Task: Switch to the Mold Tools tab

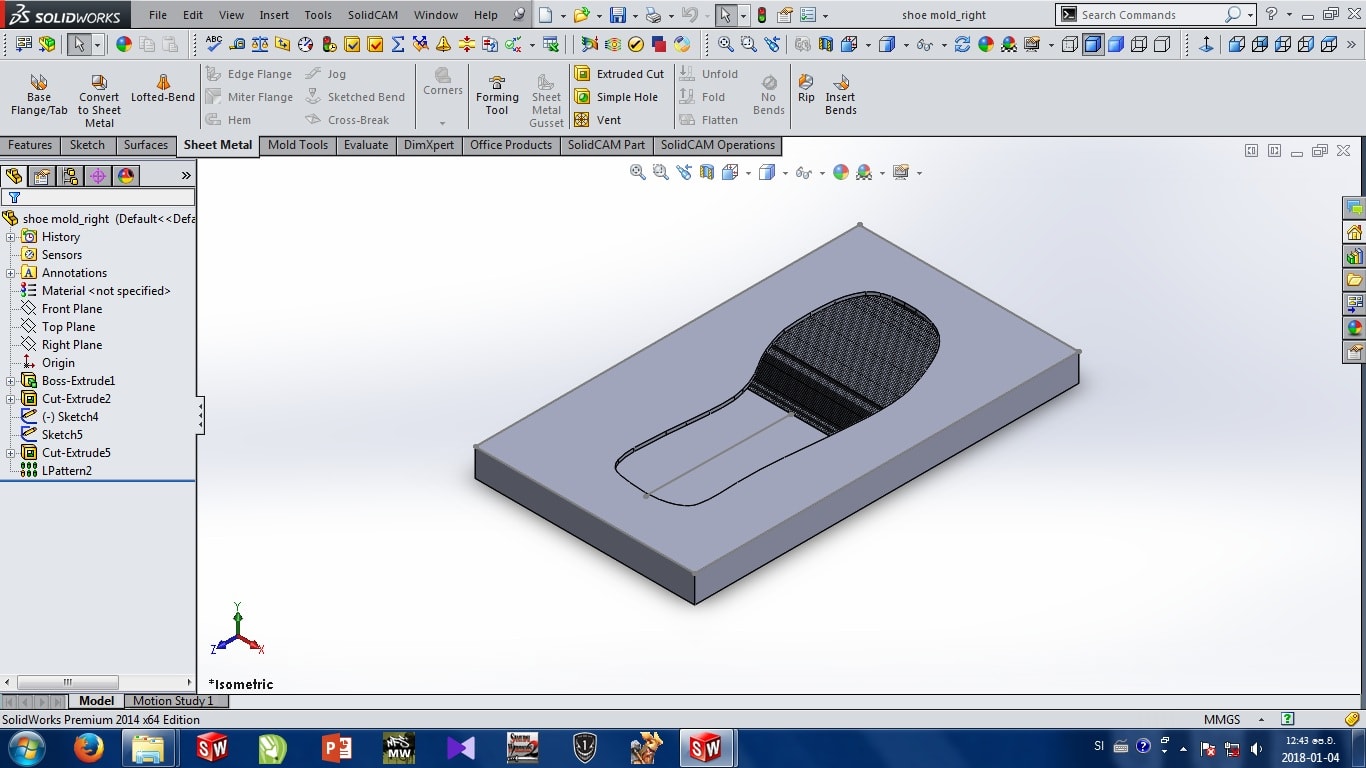Action: pyautogui.click(x=298, y=145)
